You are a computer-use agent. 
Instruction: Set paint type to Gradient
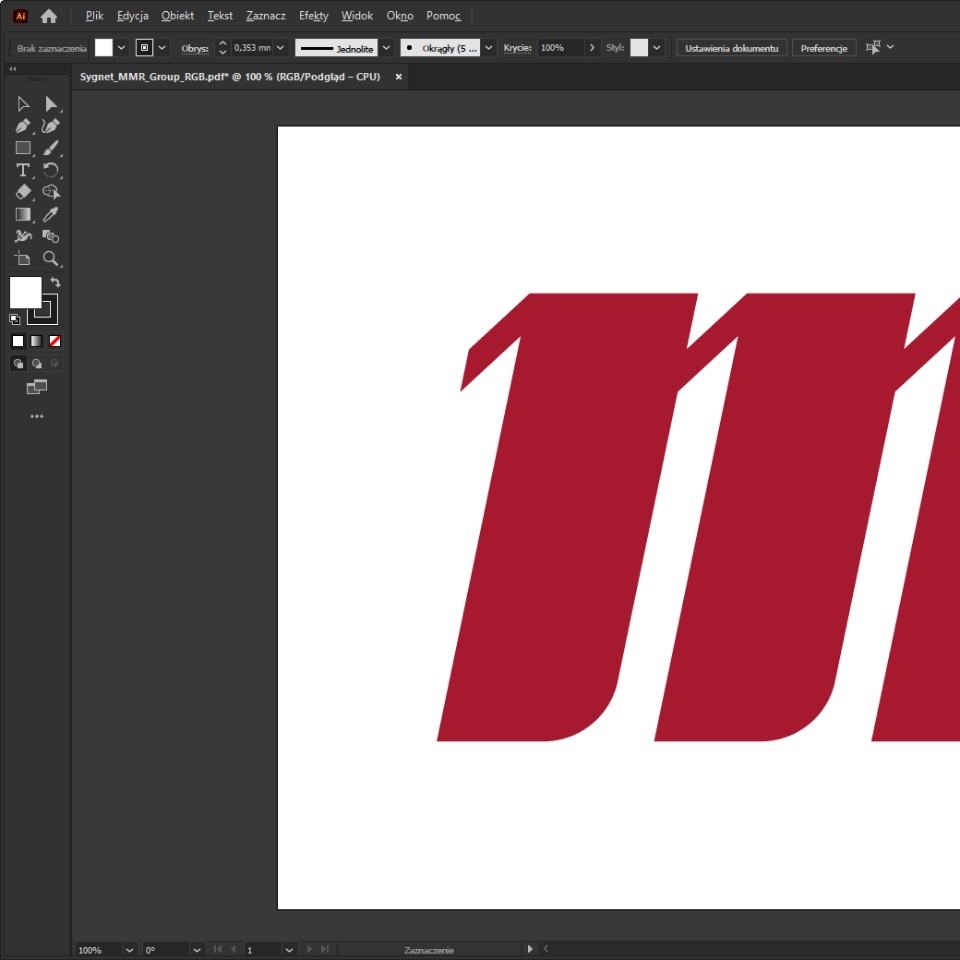[x=36, y=342]
